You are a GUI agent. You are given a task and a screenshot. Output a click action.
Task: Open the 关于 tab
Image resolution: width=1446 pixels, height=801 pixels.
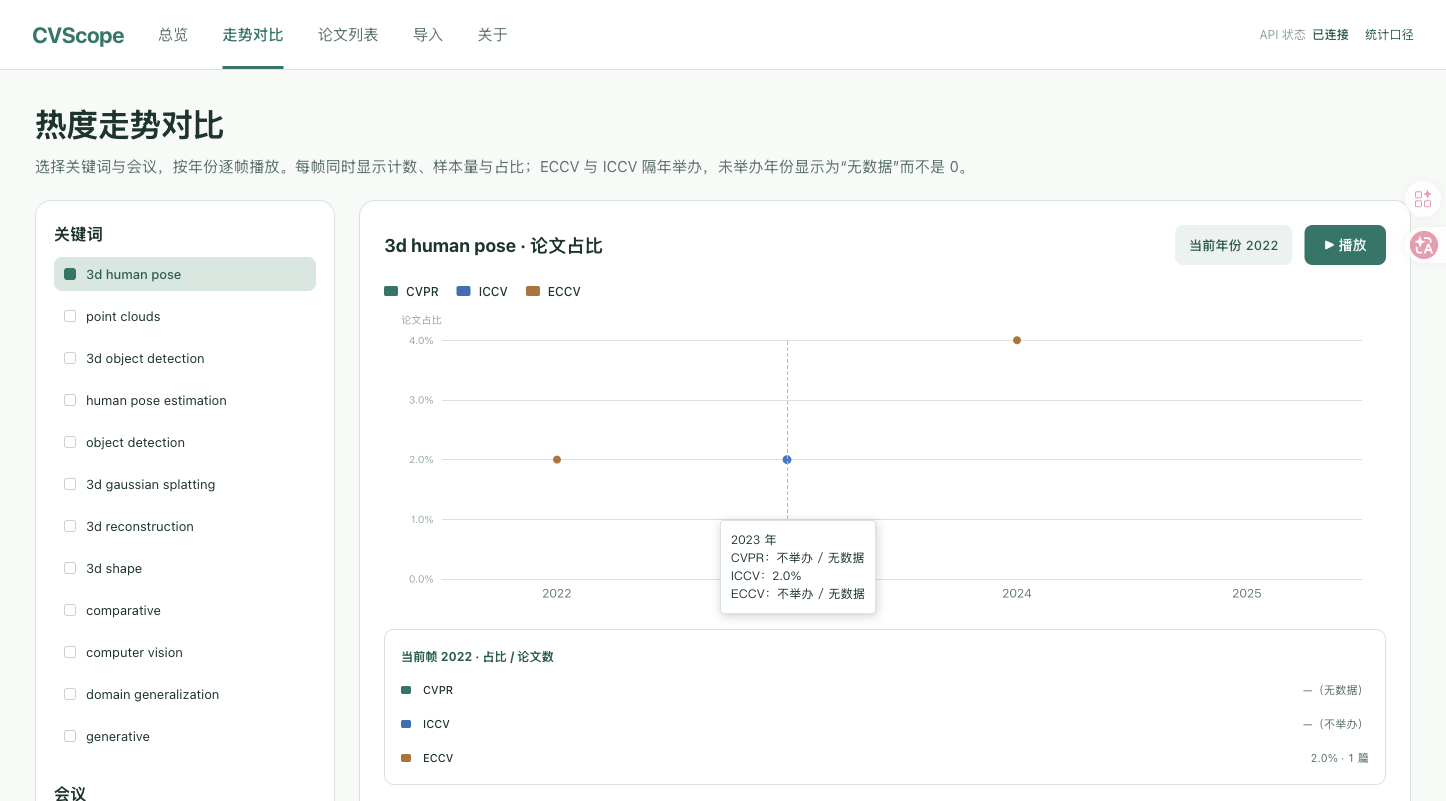pyautogui.click(x=492, y=35)
